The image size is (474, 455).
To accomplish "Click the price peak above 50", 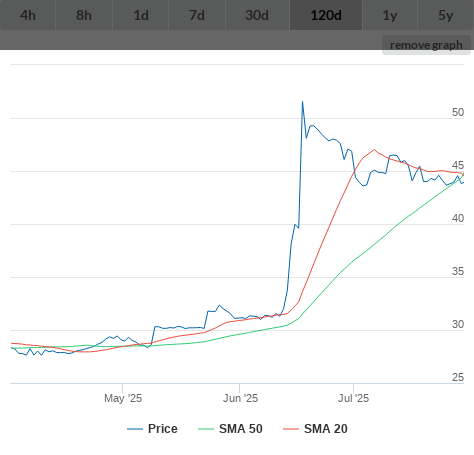I will [302, 102].
